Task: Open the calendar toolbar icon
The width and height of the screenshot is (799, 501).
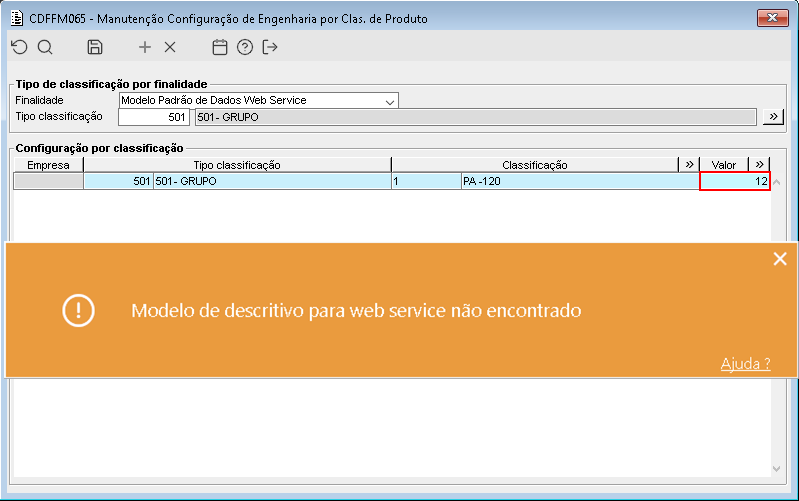Action: pyautogui.click(x=220, y=47)
